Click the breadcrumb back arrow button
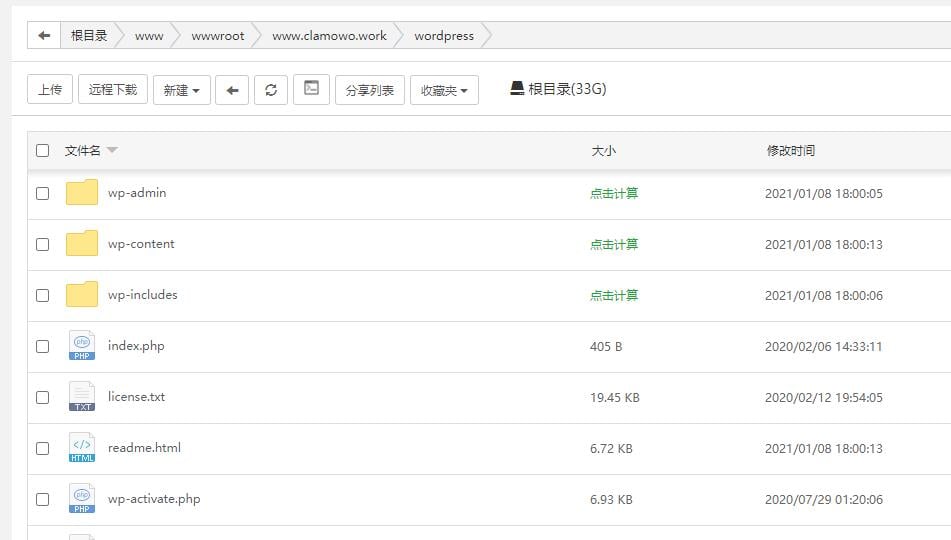Viewport: 951px width, 540px height. tap(44, 35)
